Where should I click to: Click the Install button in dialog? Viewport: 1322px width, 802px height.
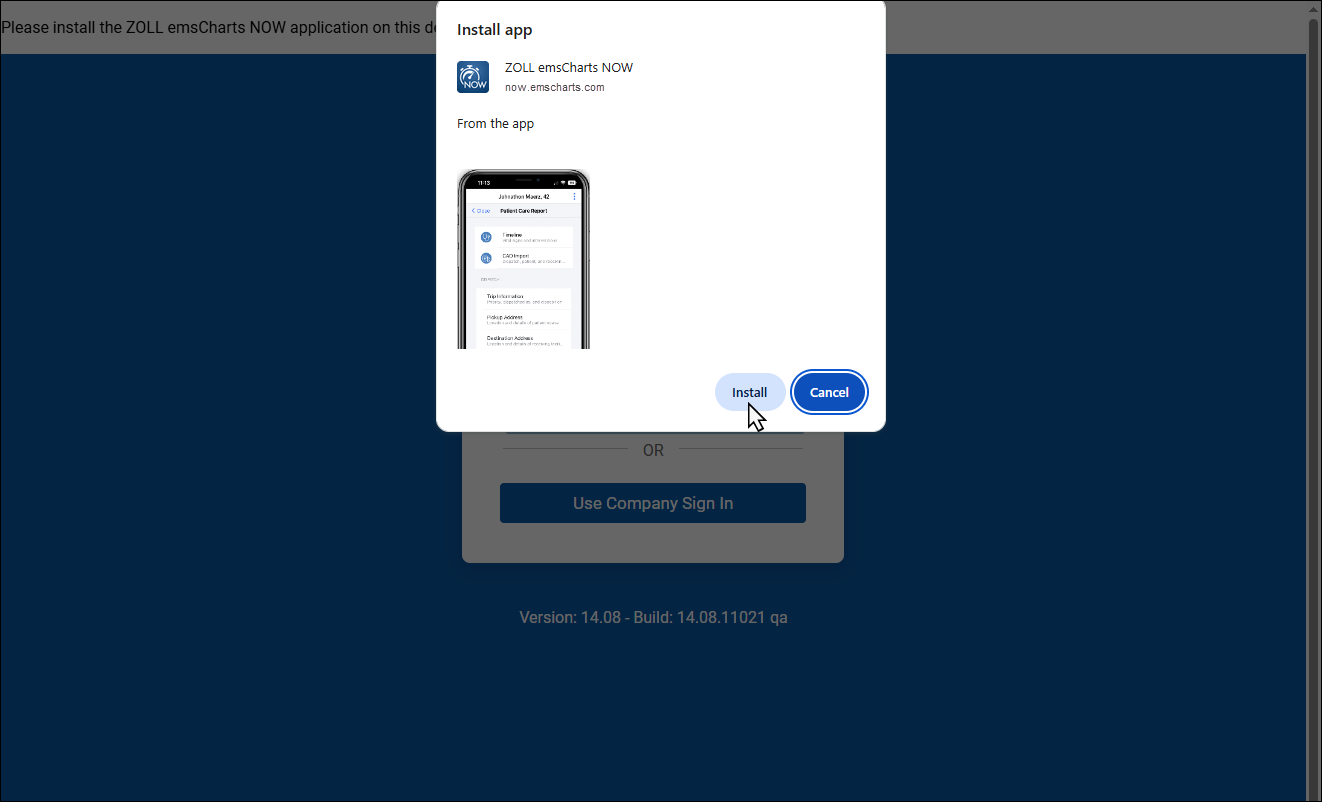(749, 392)
